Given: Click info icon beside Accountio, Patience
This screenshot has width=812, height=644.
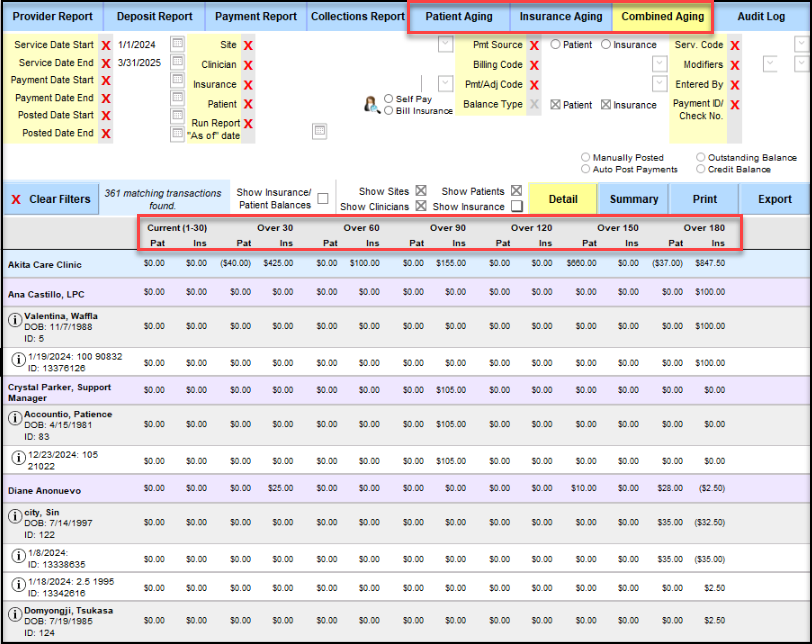Looking at the screenshot, I should point(15,418).
